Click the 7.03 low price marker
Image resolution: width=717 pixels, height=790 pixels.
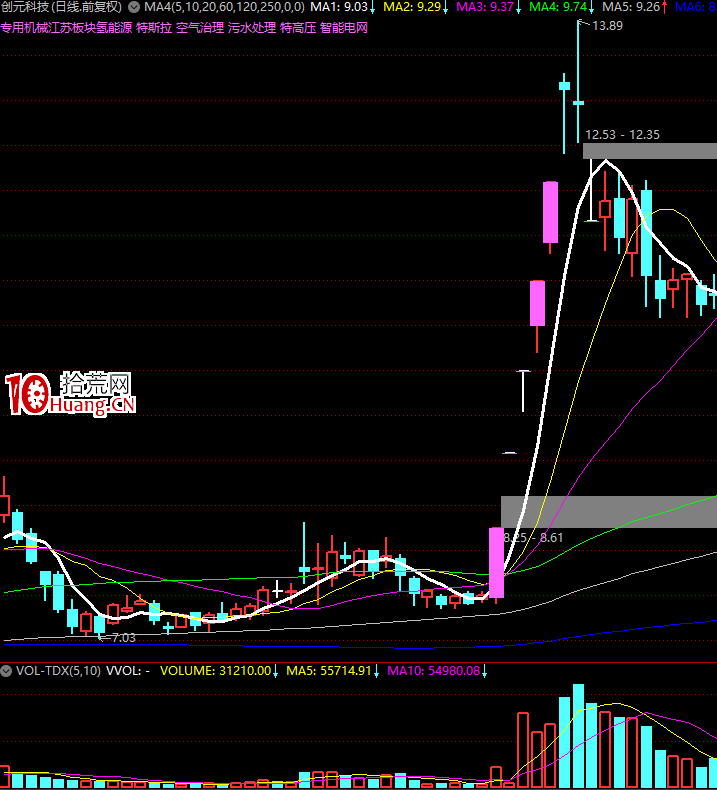tap(123, 638)
